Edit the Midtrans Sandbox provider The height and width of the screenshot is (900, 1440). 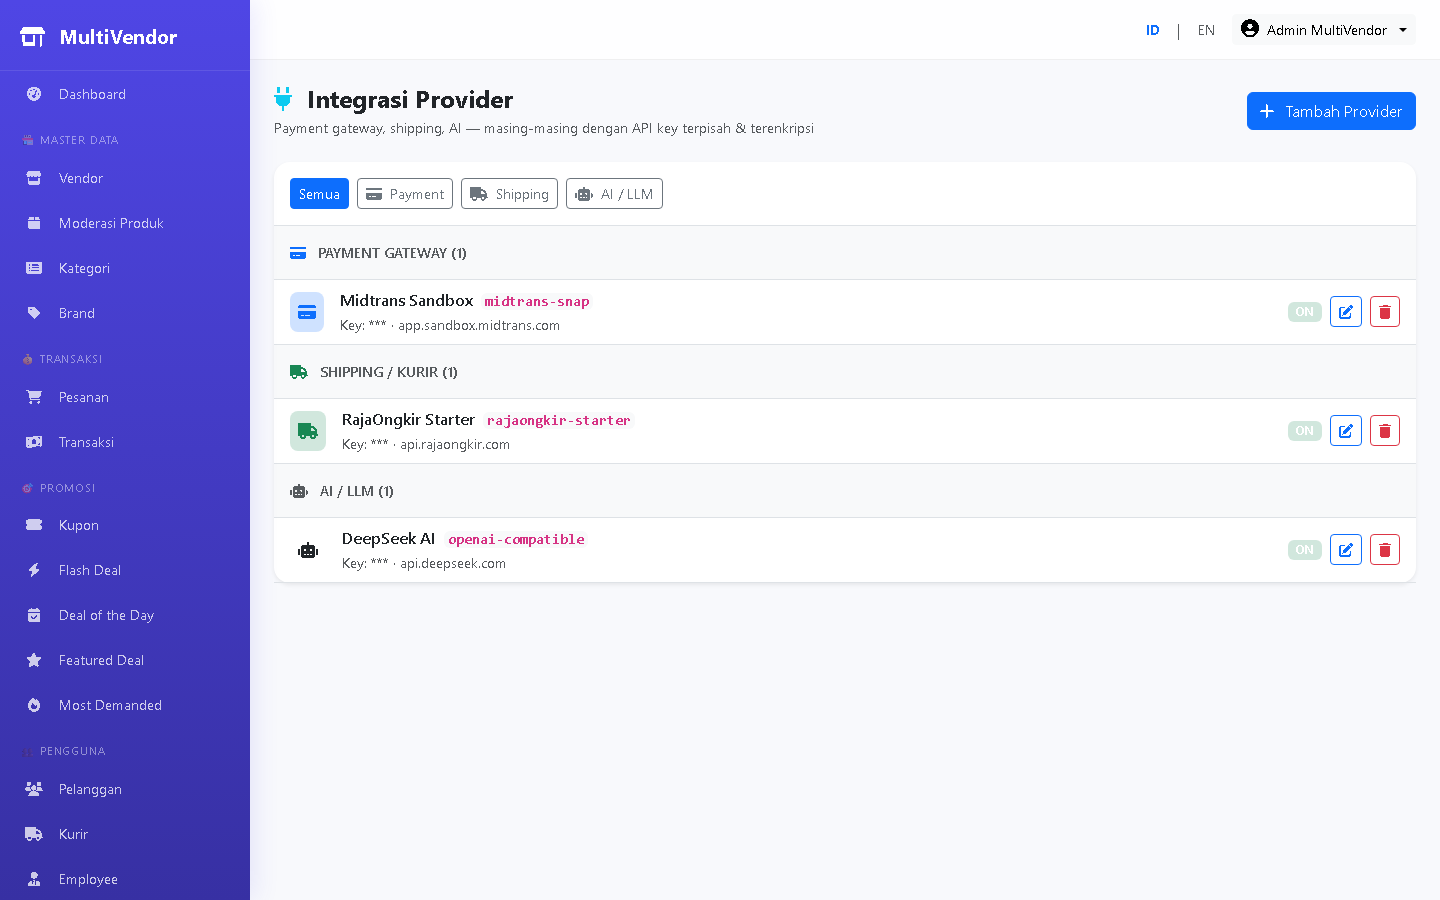(x=1346, y=312)
